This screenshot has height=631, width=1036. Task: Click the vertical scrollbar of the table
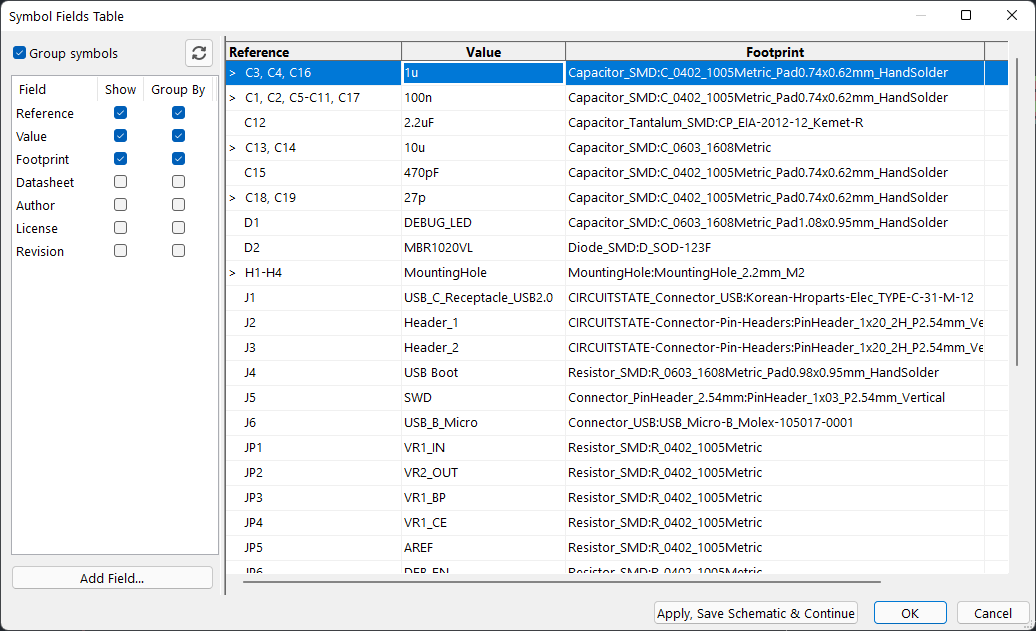1016,211
